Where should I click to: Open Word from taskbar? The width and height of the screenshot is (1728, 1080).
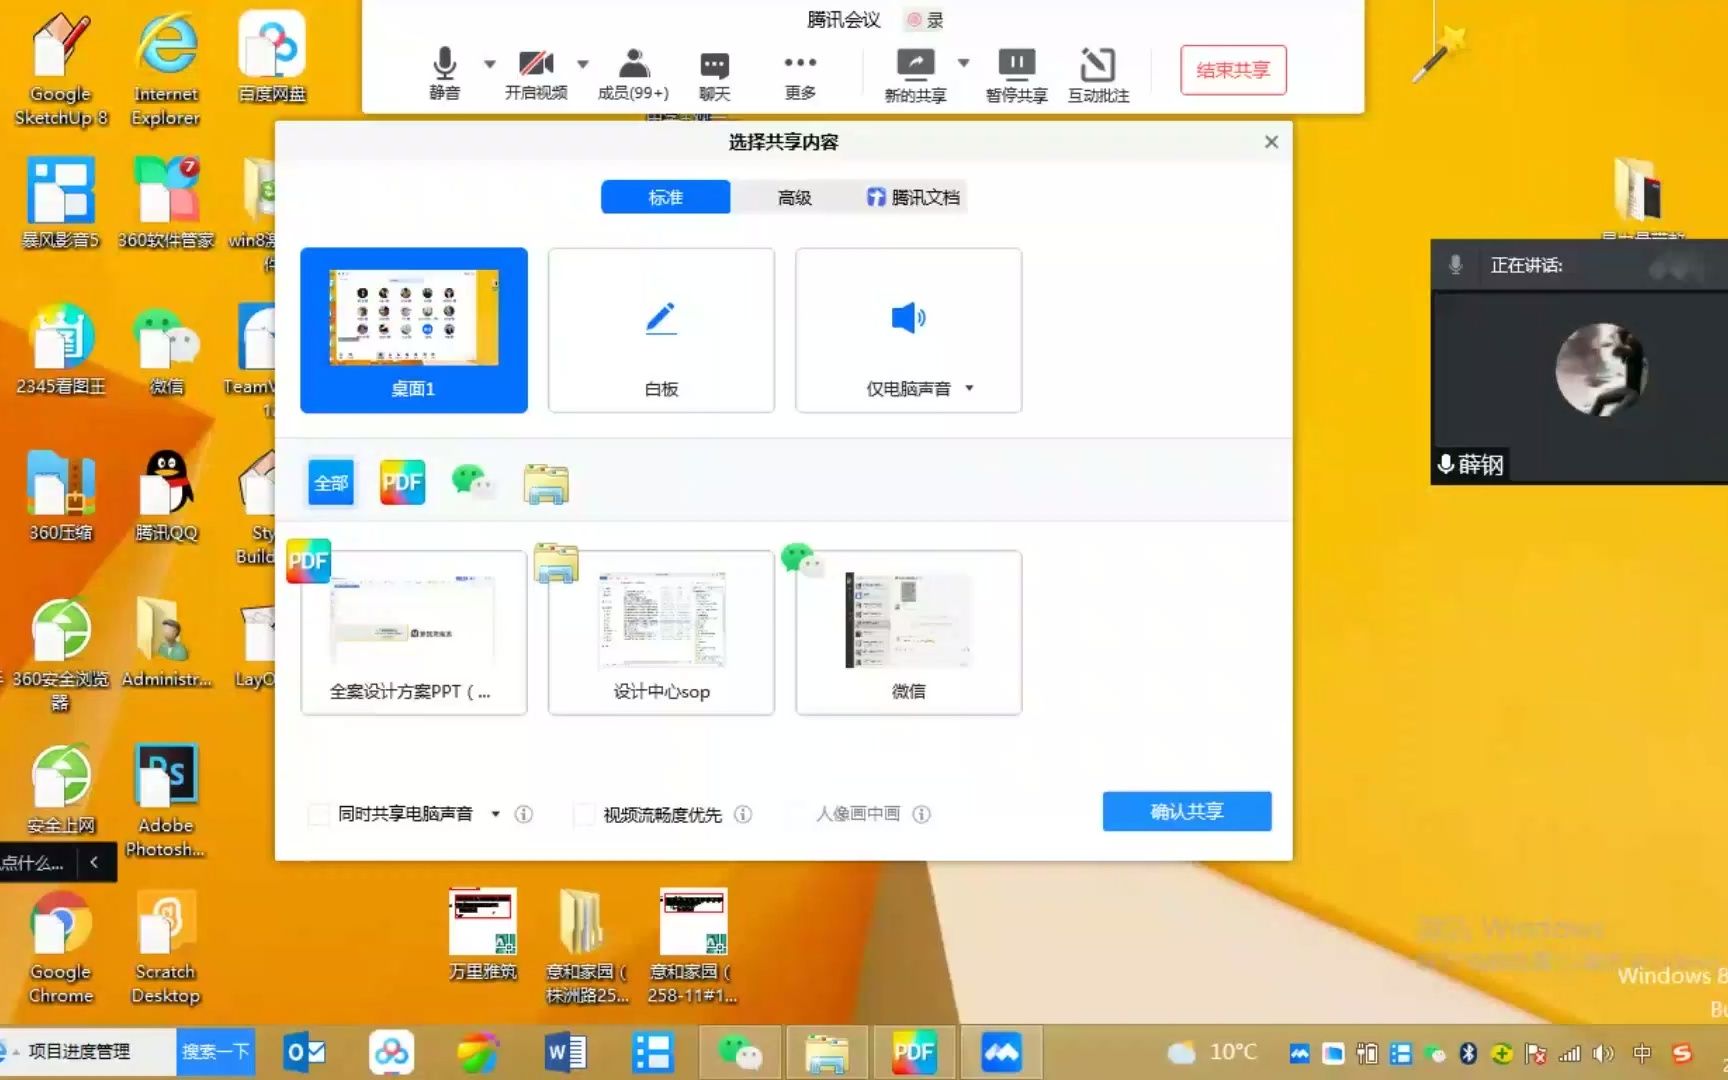point(566,1052)
